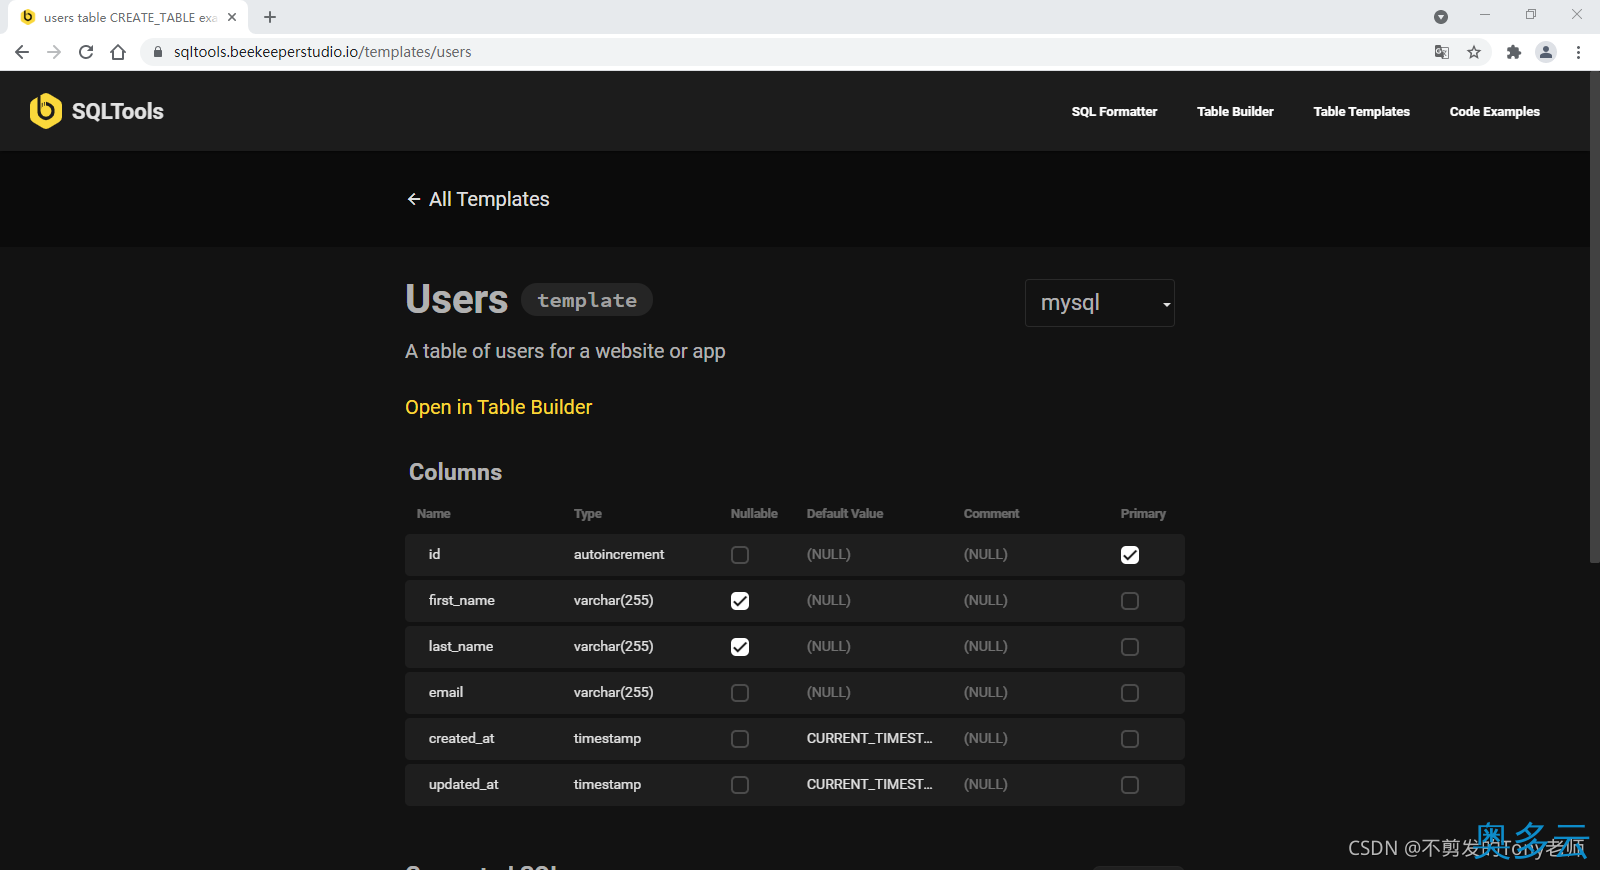1600x870 pixels.
Task: Click the 'email' column name cell
Action: pyautogui.click(x=446, y=692)
